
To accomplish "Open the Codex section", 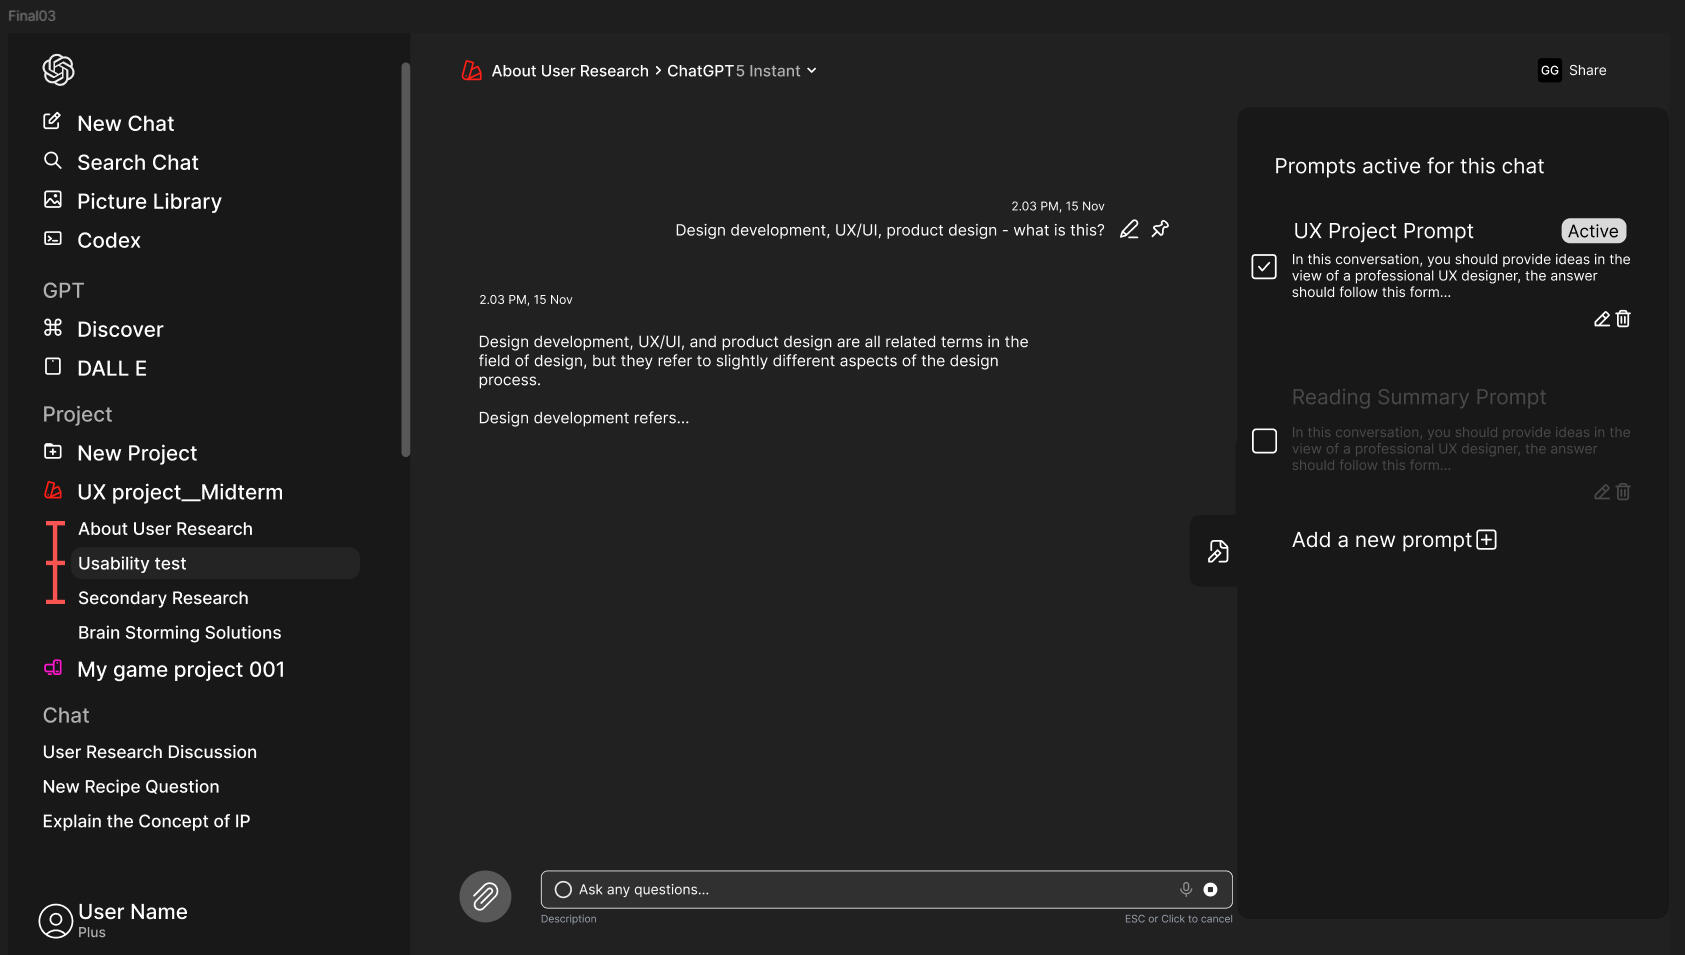I will click(x=109, y=240).
